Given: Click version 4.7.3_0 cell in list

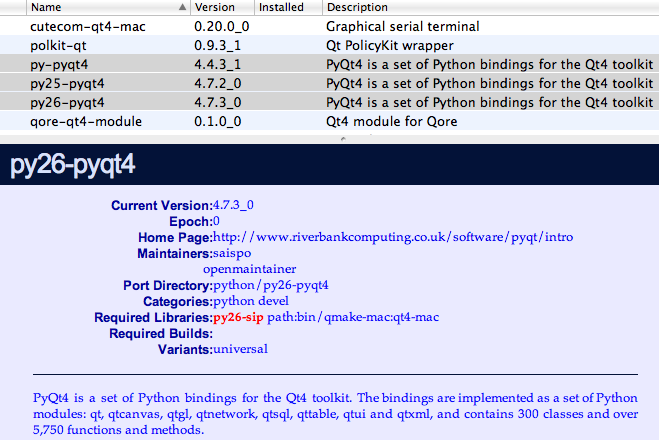Looking at the screenshot, I should pyautogui.click(x=218, y=102).
